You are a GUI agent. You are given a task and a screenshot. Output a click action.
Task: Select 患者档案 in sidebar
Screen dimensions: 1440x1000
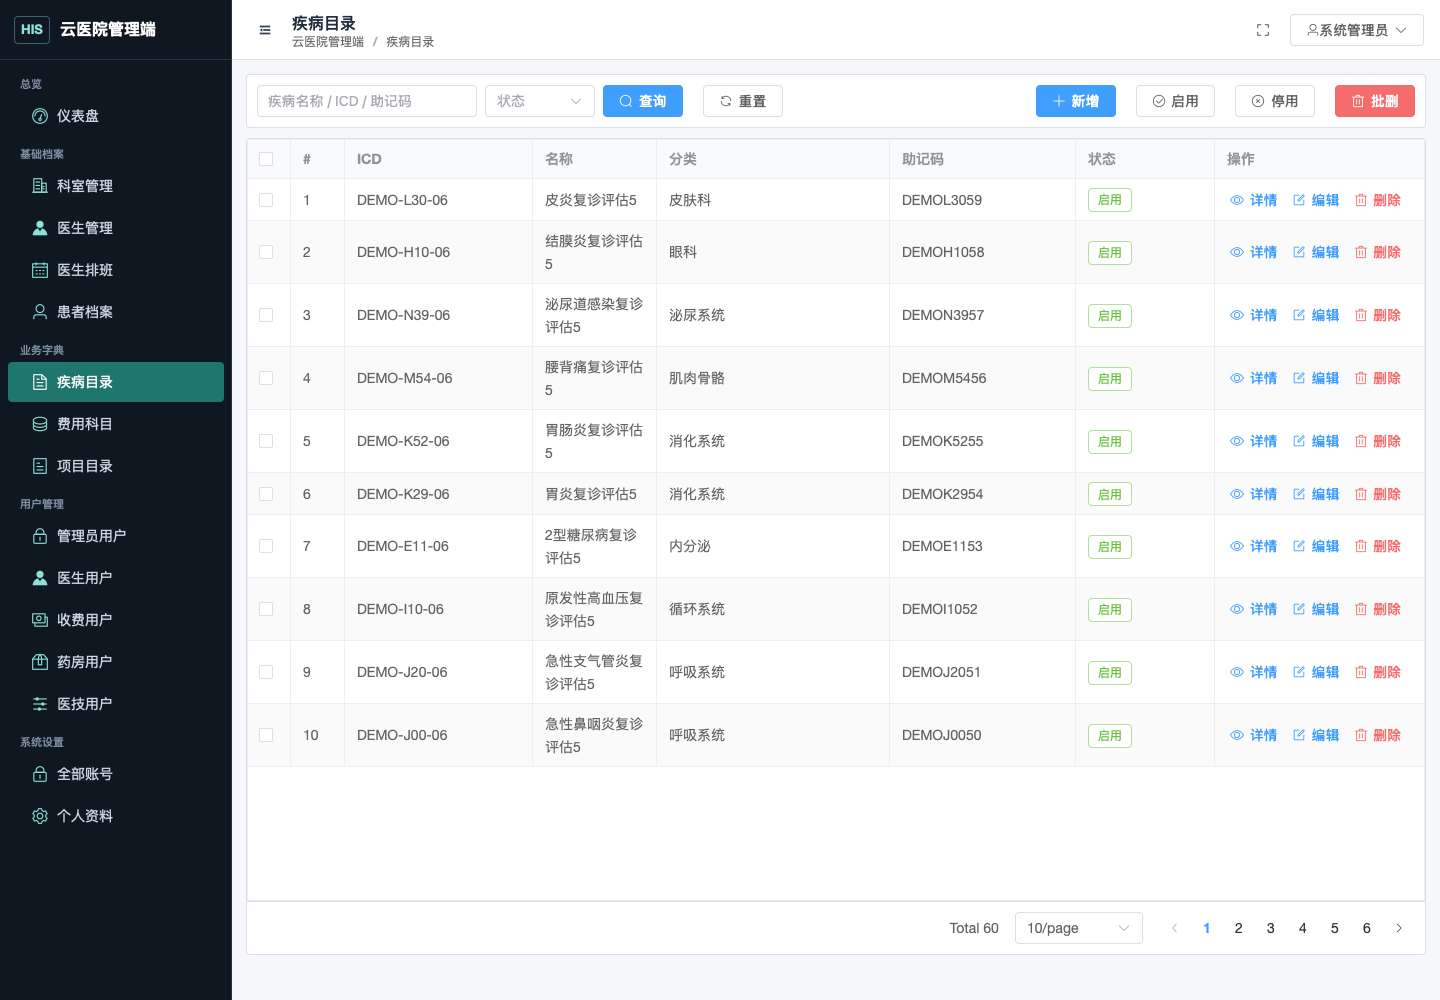pyautogui.click(x=116, y=312)
